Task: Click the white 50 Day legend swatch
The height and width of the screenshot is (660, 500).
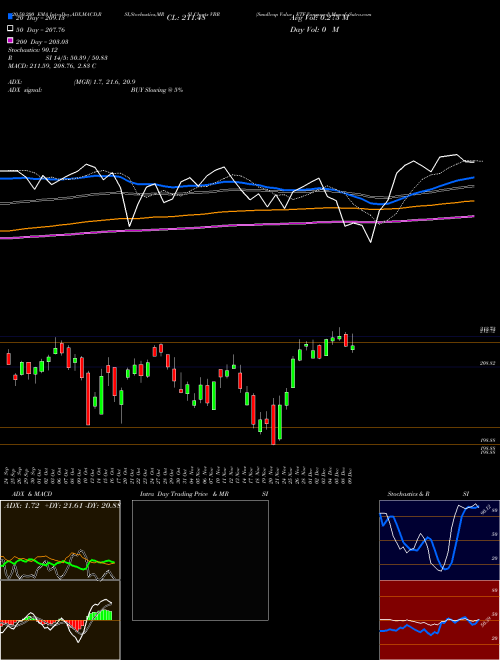Action: coord(11,29)
